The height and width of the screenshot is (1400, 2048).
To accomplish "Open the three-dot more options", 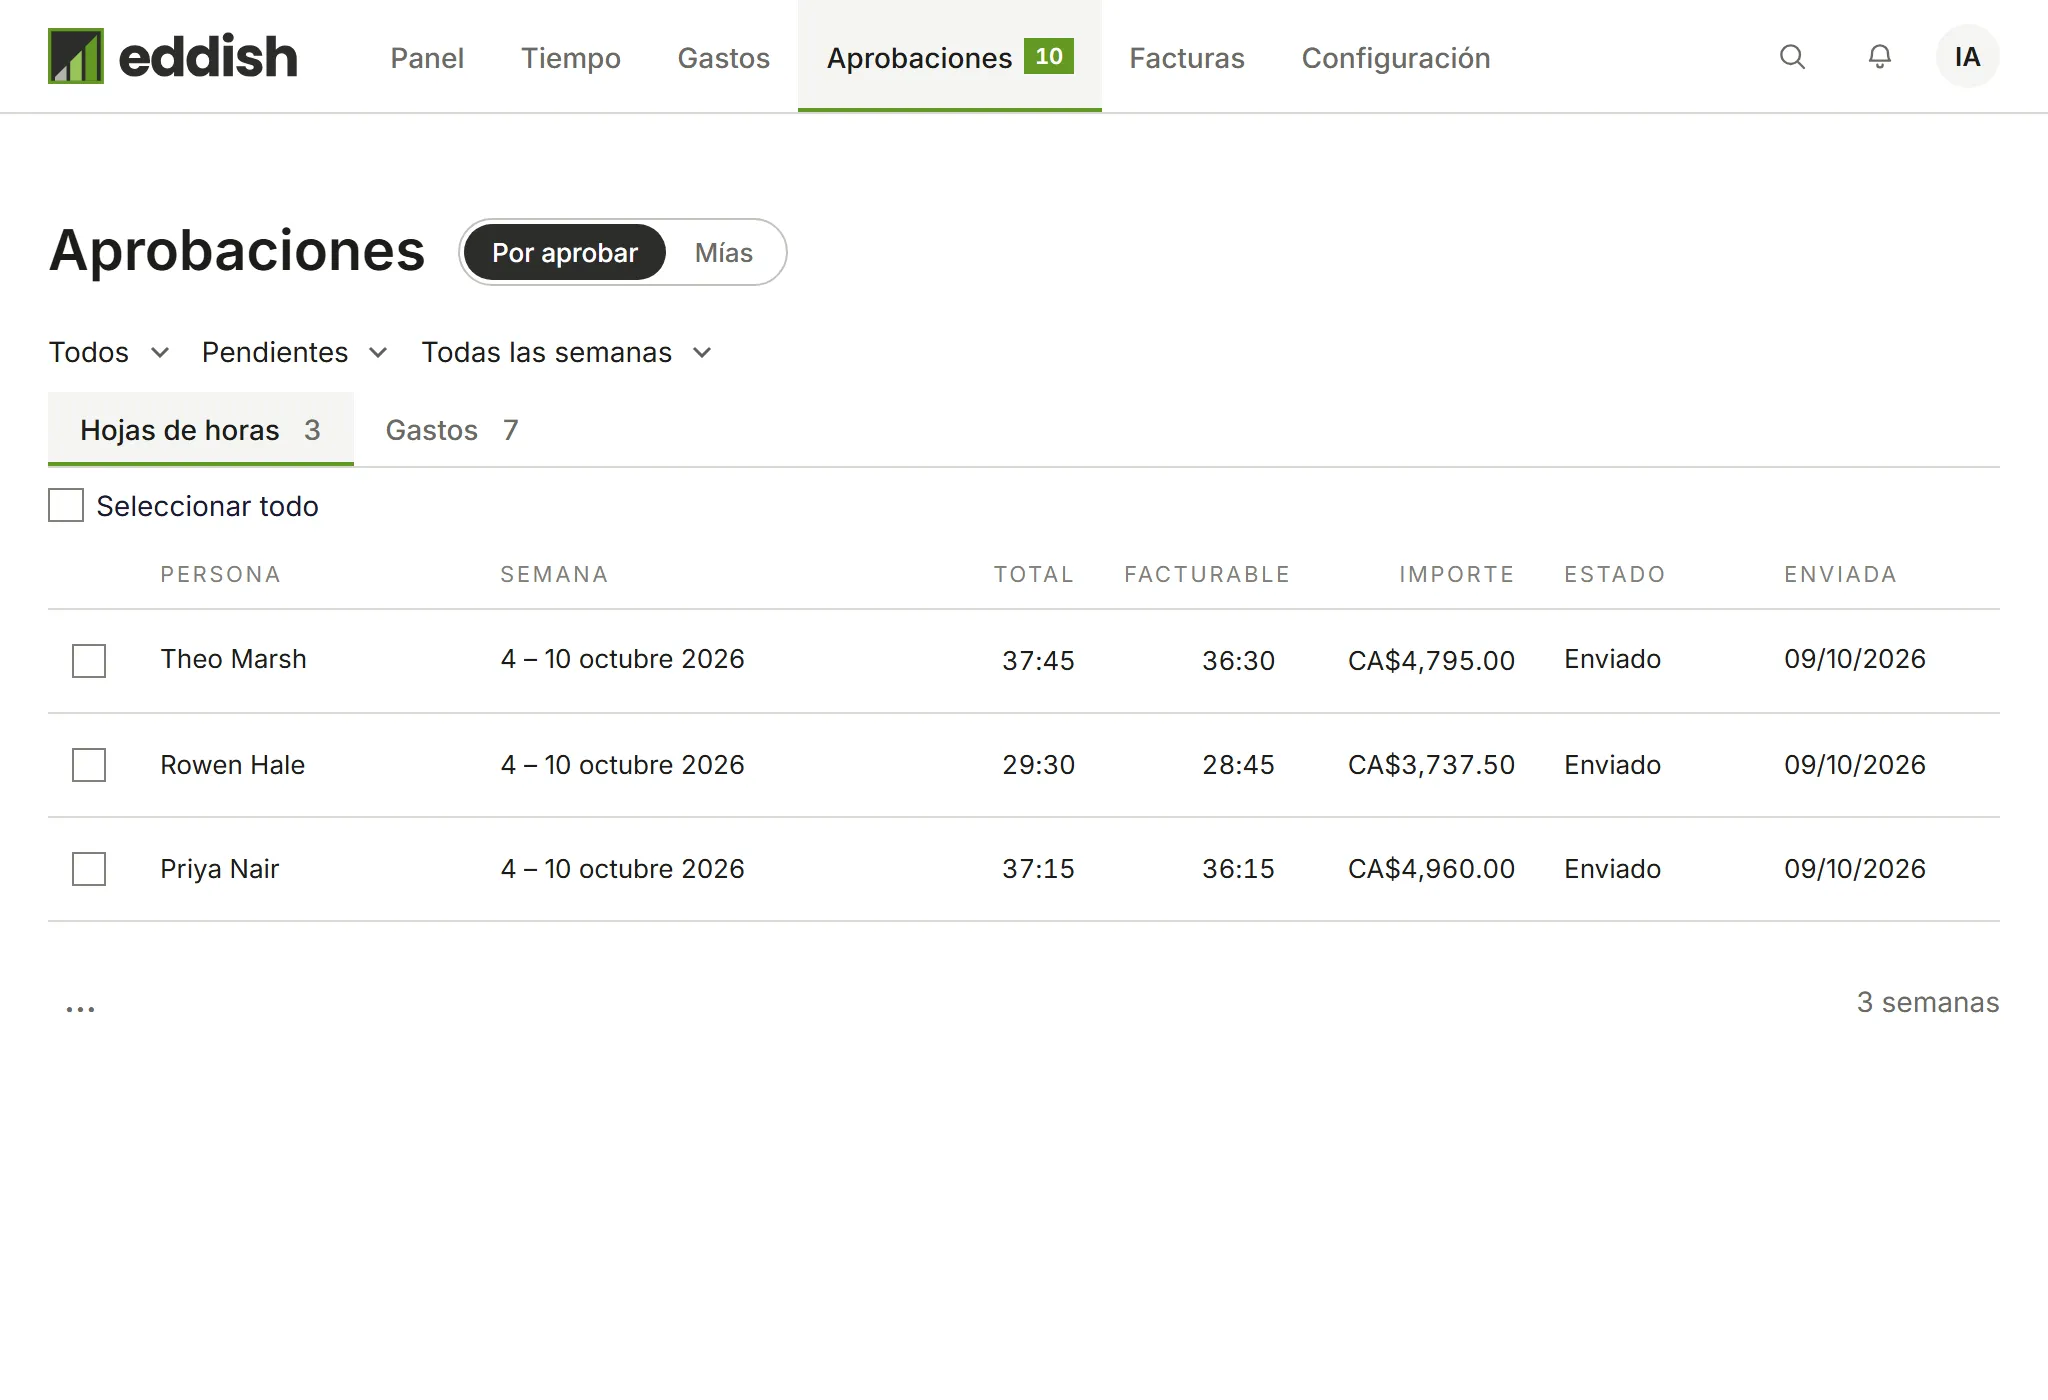I will (x=80, y=1008).
